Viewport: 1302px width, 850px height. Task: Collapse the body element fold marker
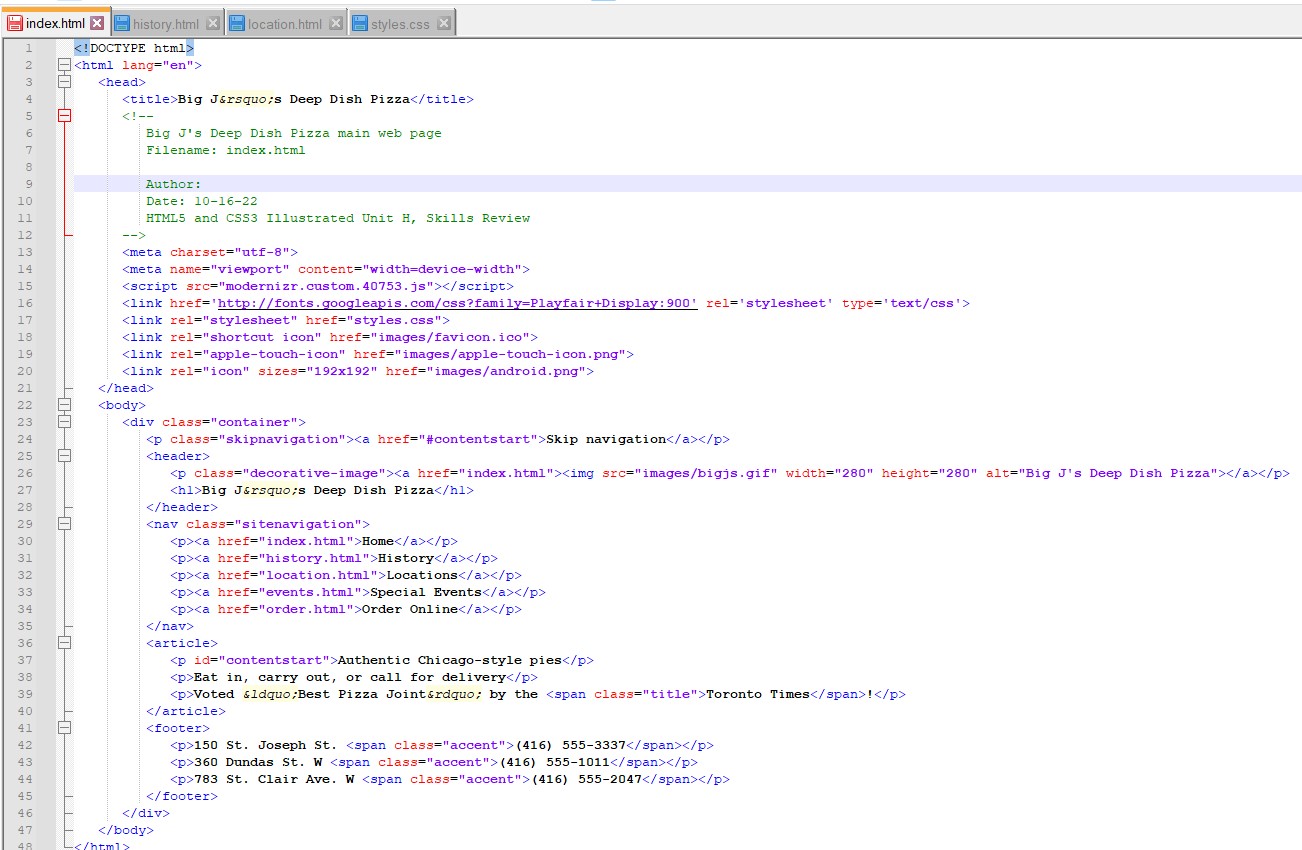click(x=64, y=405)
